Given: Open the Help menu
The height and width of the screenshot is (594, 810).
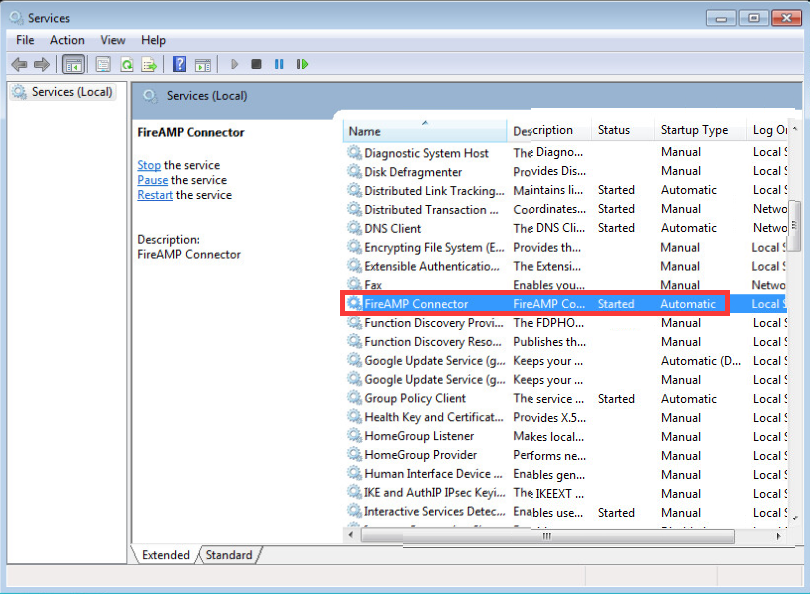Looking at the screenshot, I should point(153,40).
